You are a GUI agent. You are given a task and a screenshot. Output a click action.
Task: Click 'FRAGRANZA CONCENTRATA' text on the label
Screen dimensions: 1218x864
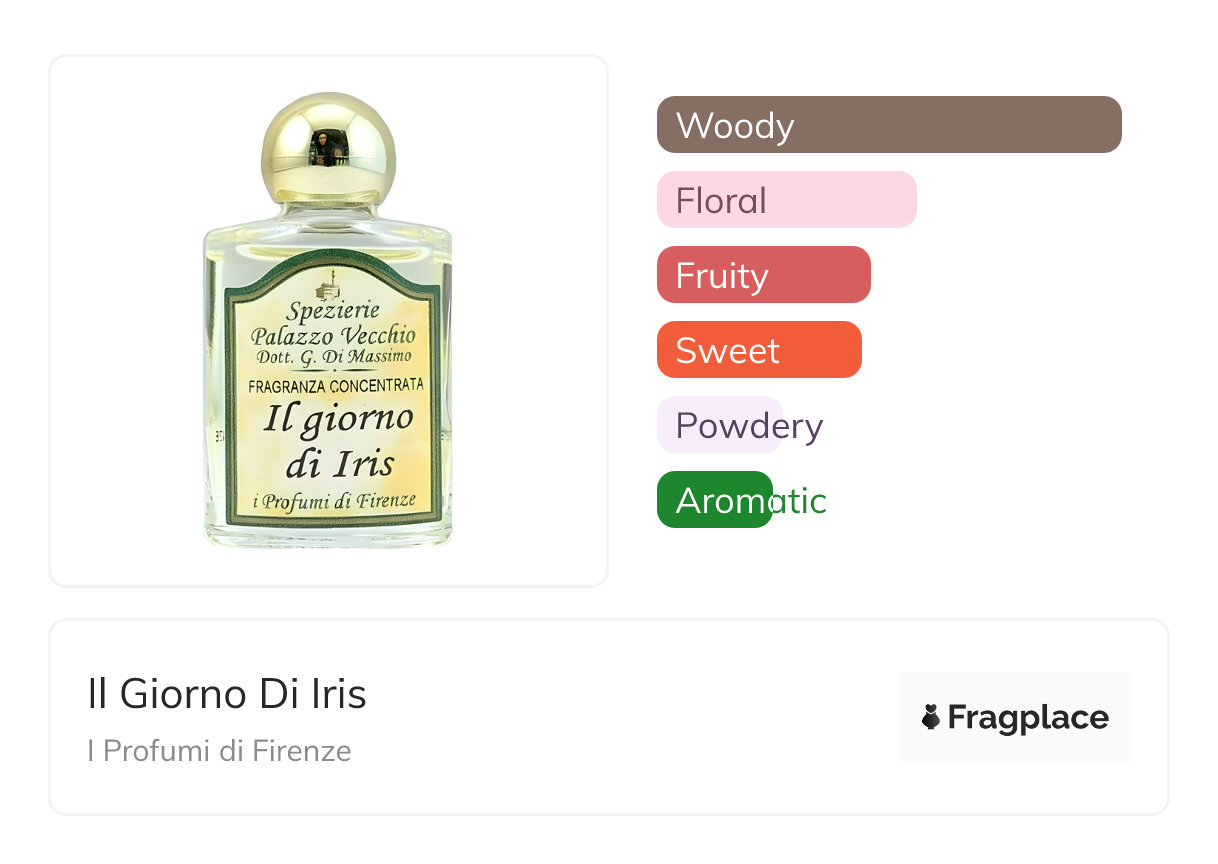coord(336,385)
